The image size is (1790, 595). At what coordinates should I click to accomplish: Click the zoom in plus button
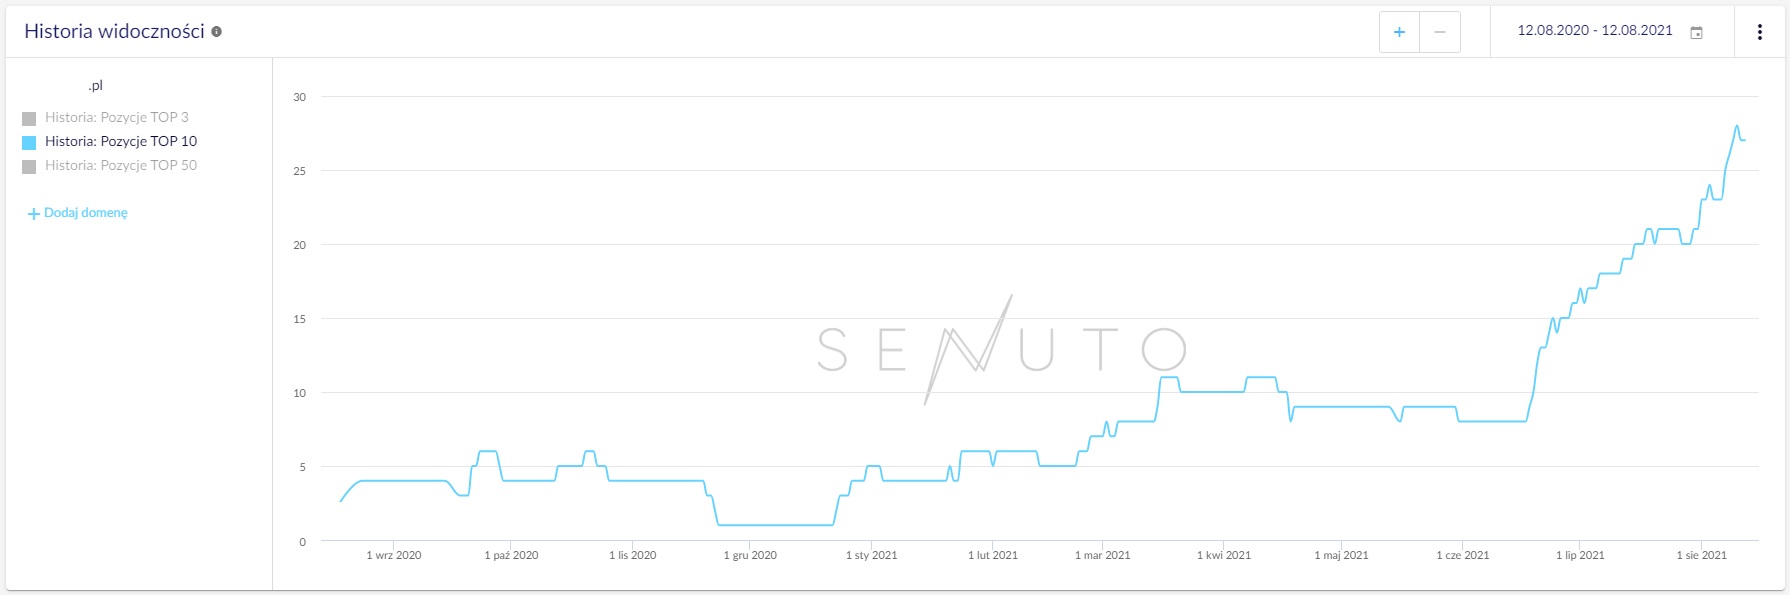pos(1399,32)
